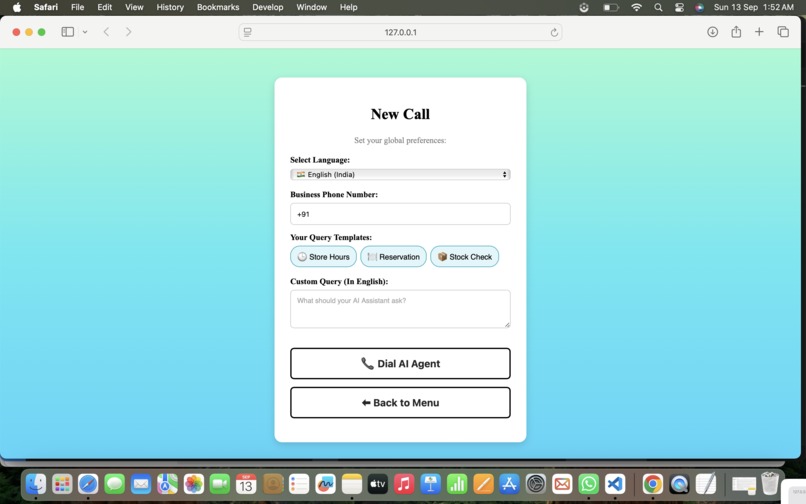The height and width of the screenshot is (504, 806).
Task: Click the battery status icon
Action: tap(610, 7)
